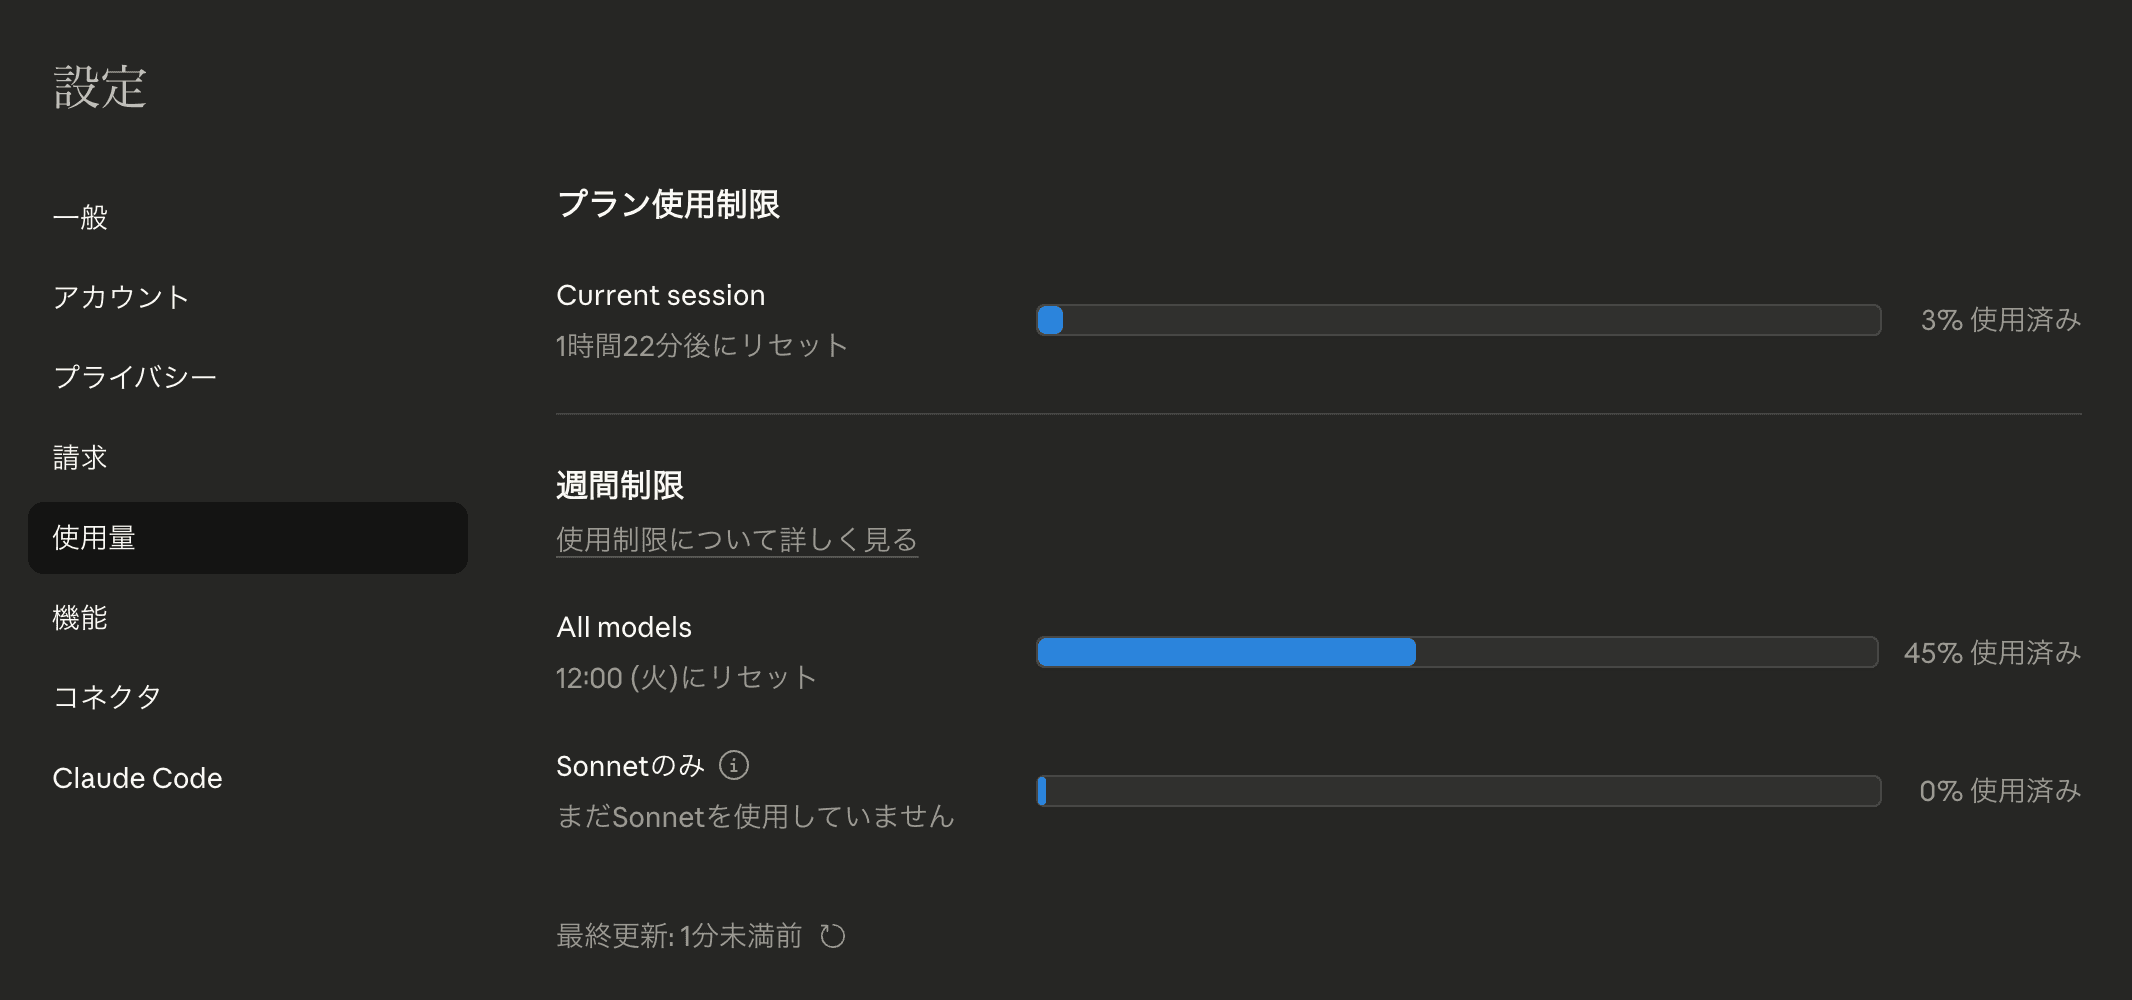This screenshot has height=1000, width=2132.
Task: Click the 週間制限 section heading
Action: (621, 485)
